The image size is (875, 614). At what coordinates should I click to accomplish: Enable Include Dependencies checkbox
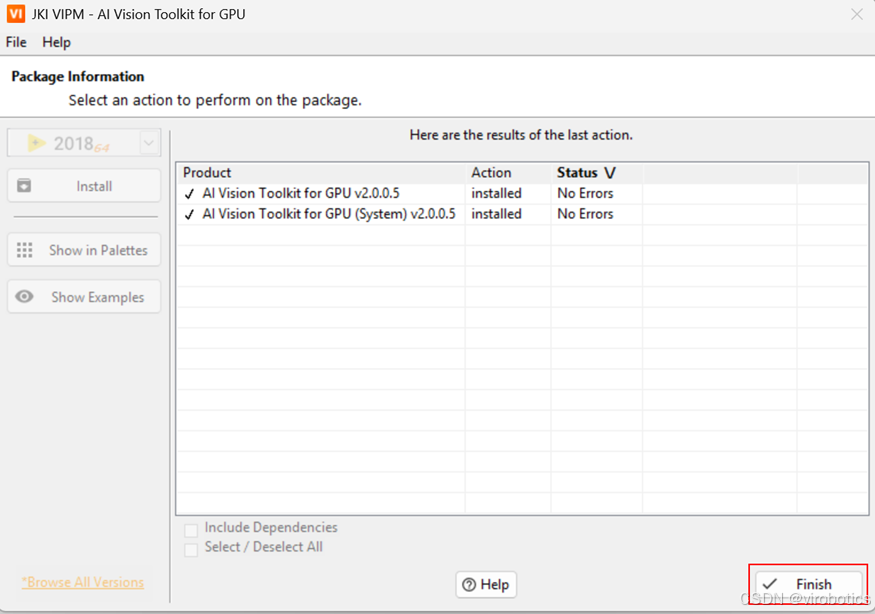[191, 530]
